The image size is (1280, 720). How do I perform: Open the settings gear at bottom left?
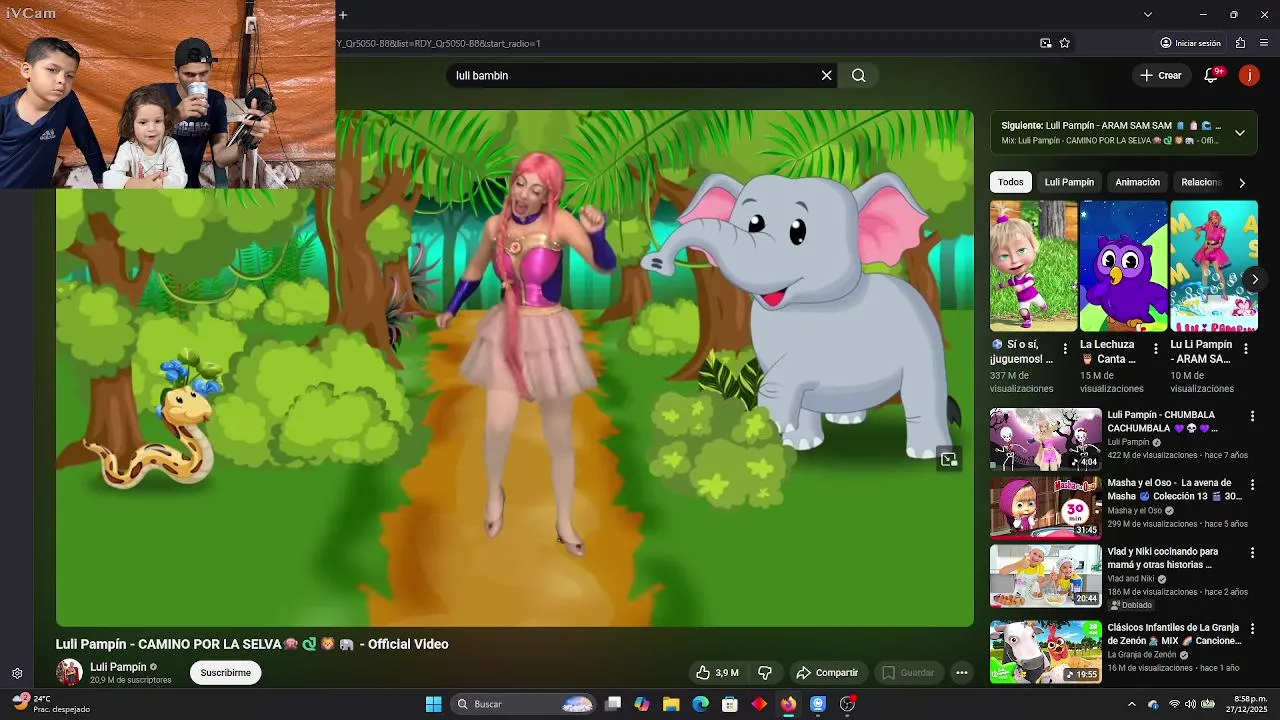coord(17,674)
